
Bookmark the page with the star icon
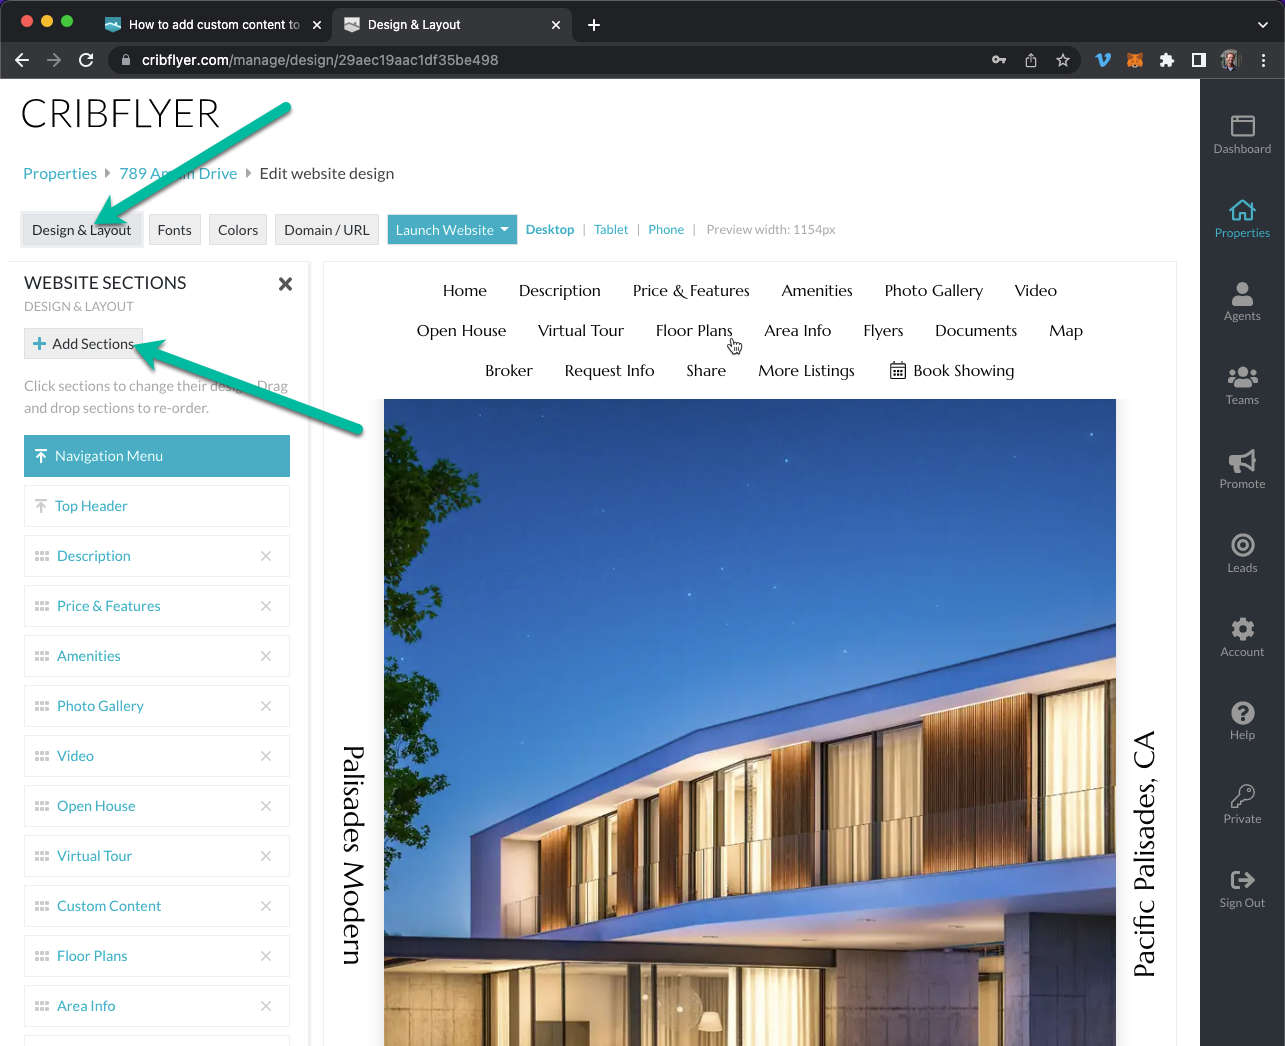pyautogui.click(x=1063, y=60)
